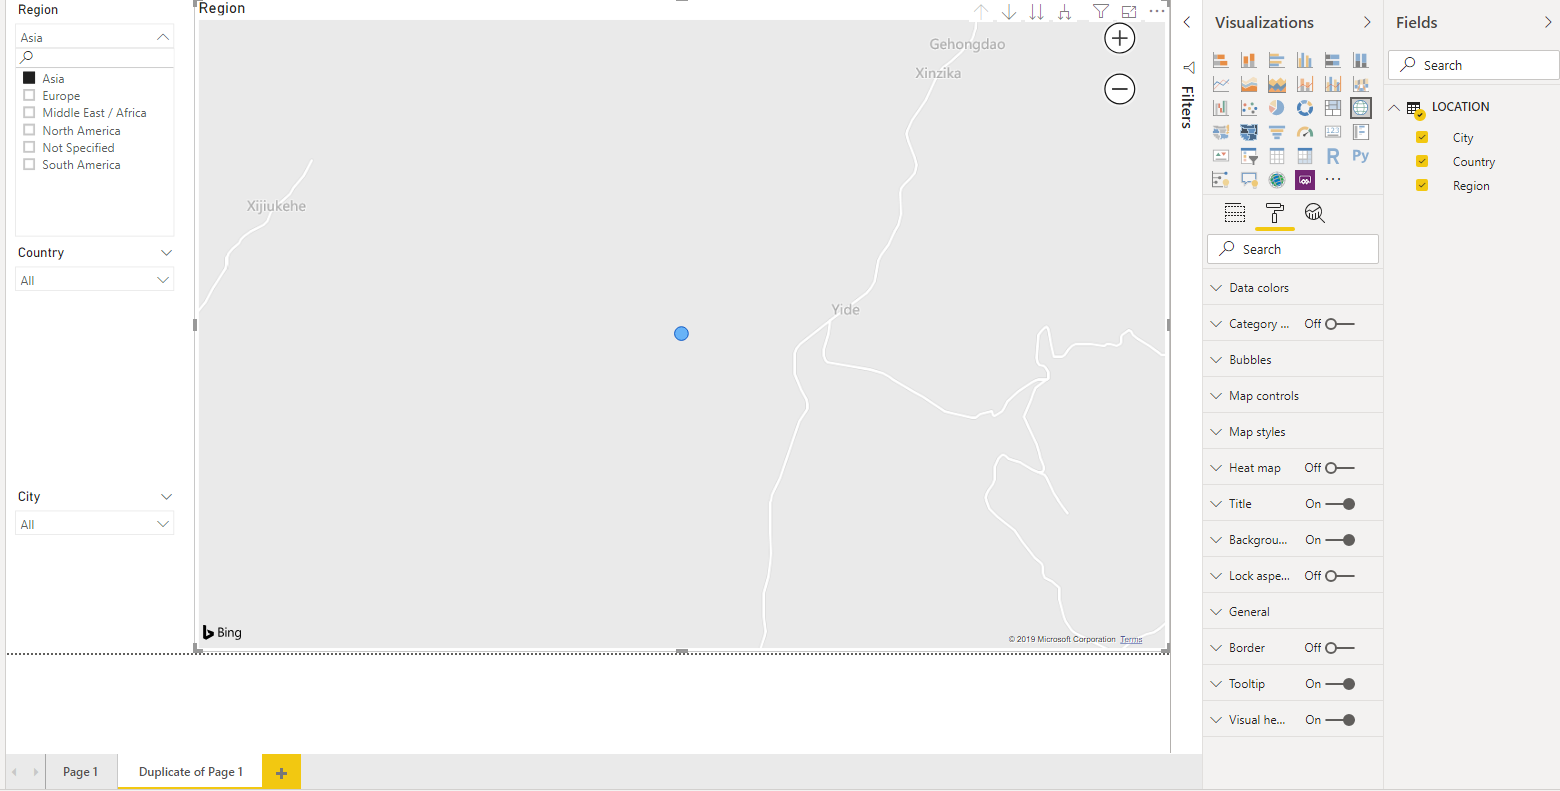Select the pie chart visualization icon
This screenshot has height=791, width=1560.
point(1277,108)
